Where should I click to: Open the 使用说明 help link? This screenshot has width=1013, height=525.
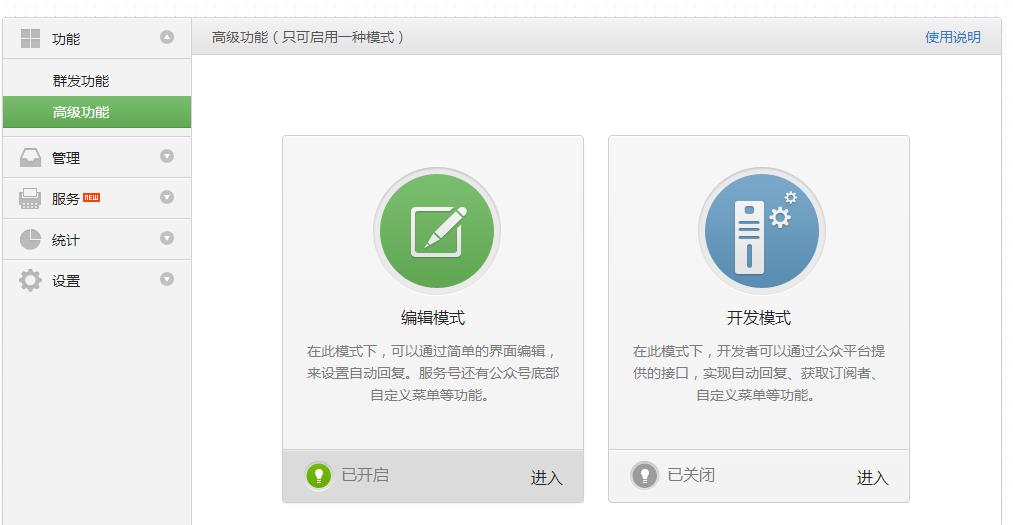click(953, 37)
